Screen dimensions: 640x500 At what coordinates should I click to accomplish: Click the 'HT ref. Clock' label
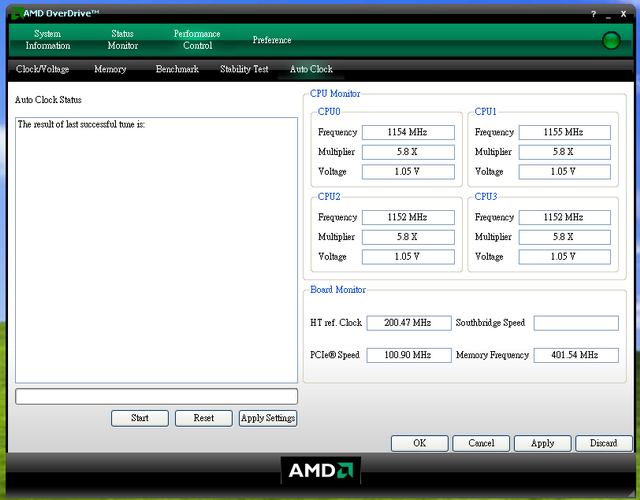pyautogui.click(x=336, y=323)
